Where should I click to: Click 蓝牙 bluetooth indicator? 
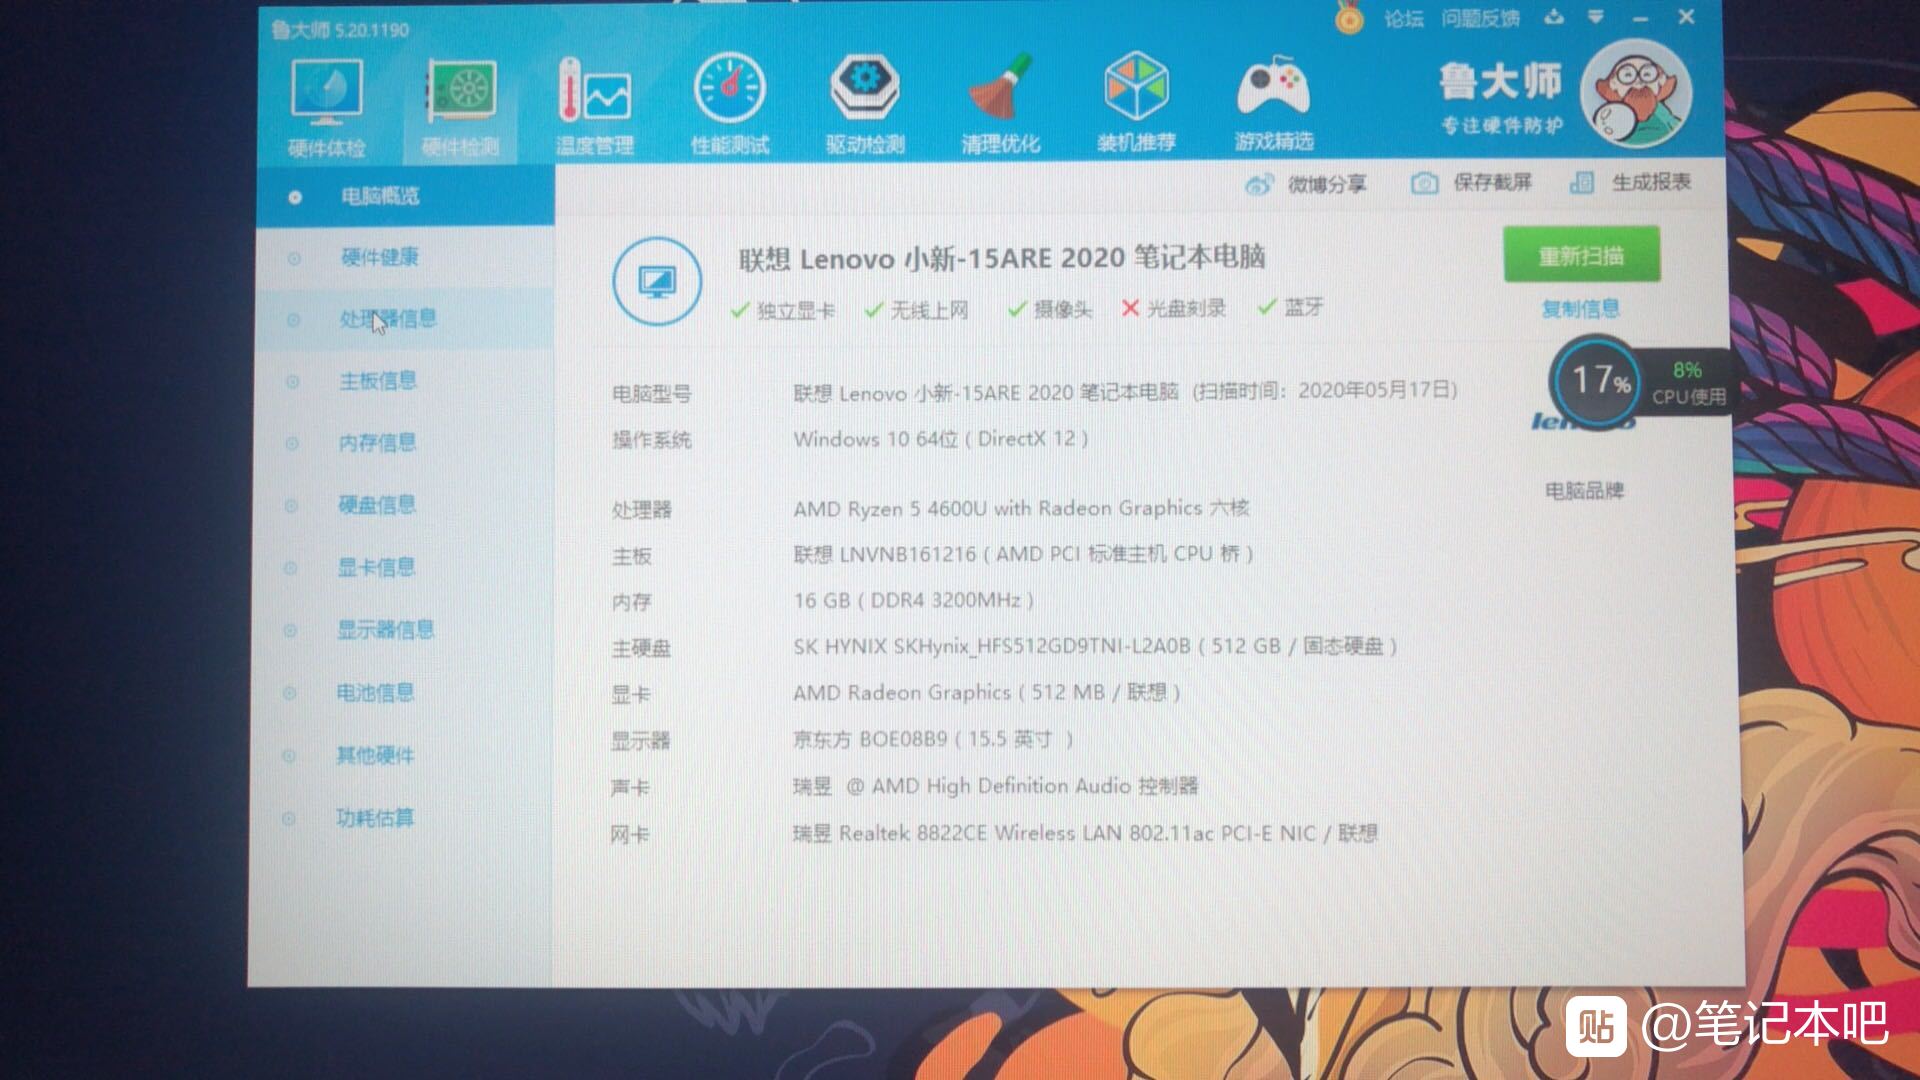(x=1291, y=307)
